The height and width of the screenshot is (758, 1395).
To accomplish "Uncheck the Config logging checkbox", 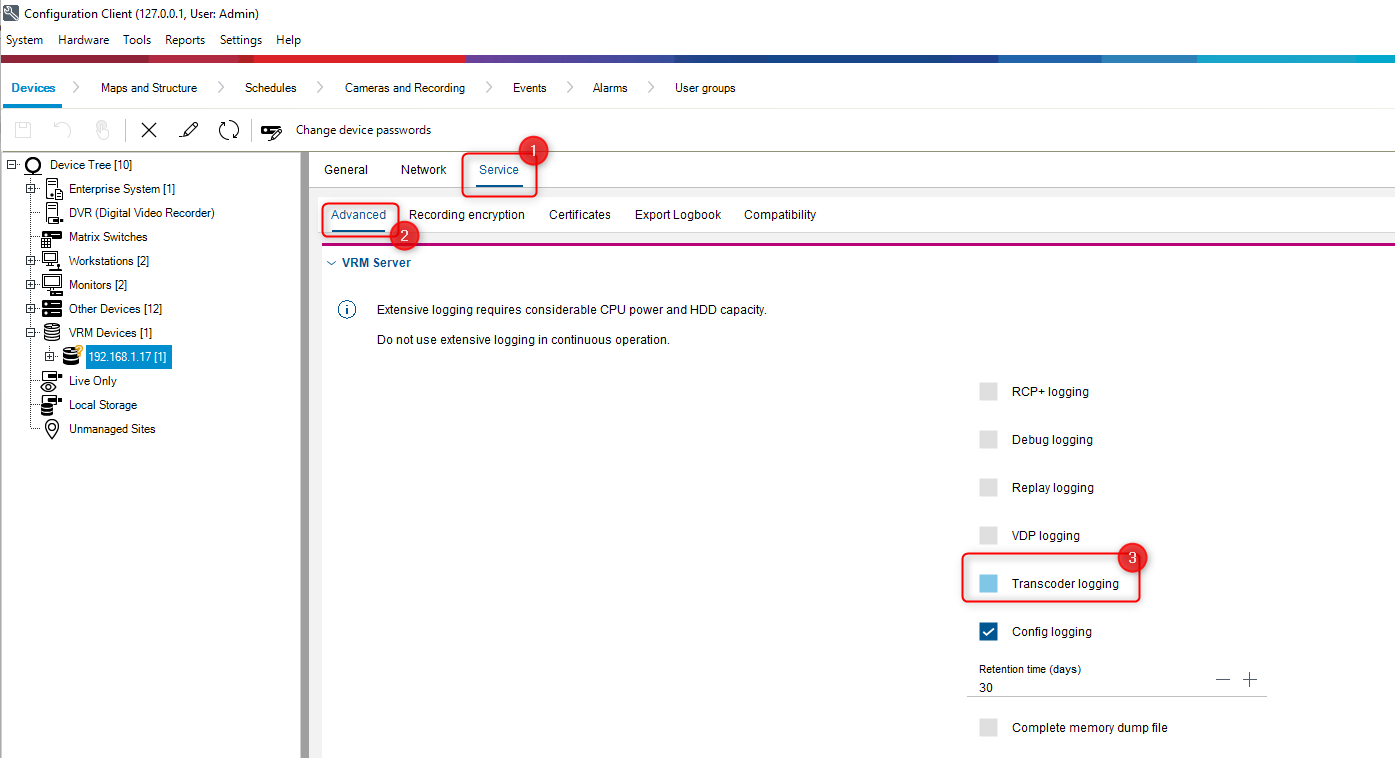I will click(989, 632).
